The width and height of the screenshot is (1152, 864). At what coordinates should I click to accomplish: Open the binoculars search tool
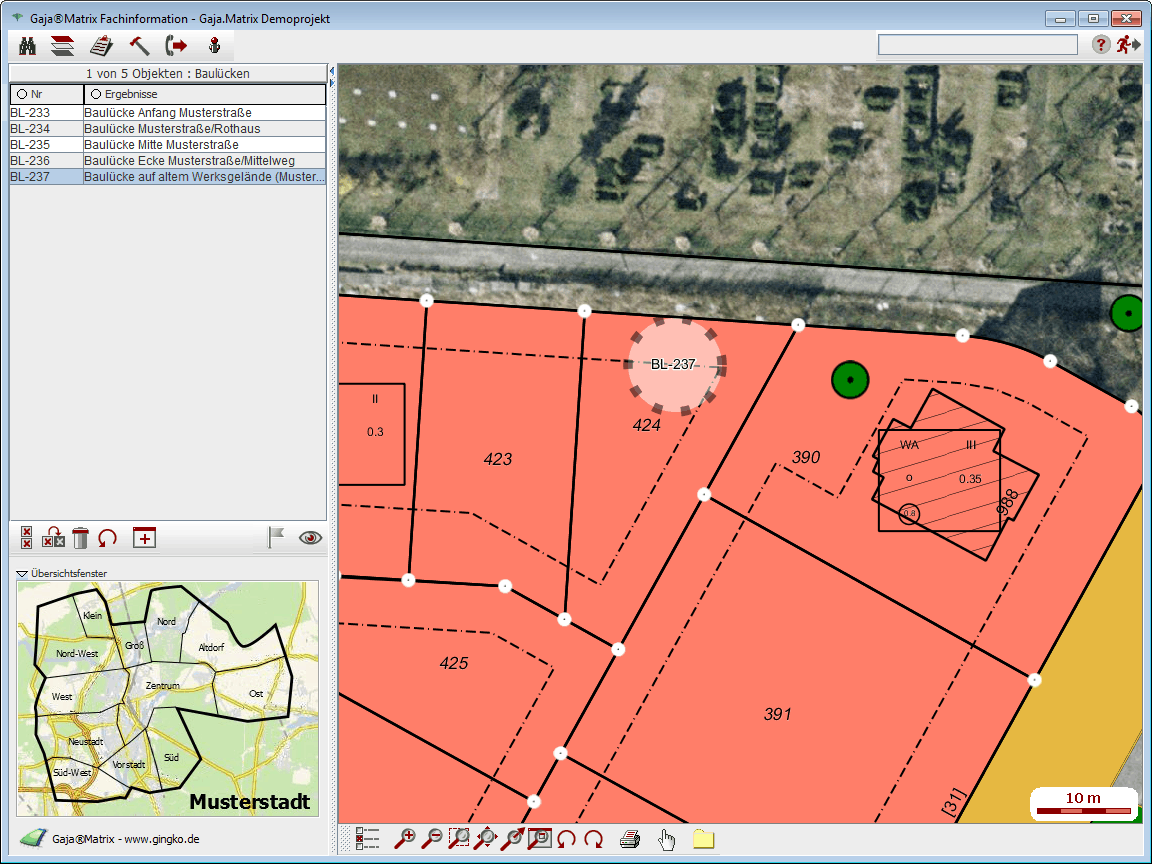tap(28, 45)
